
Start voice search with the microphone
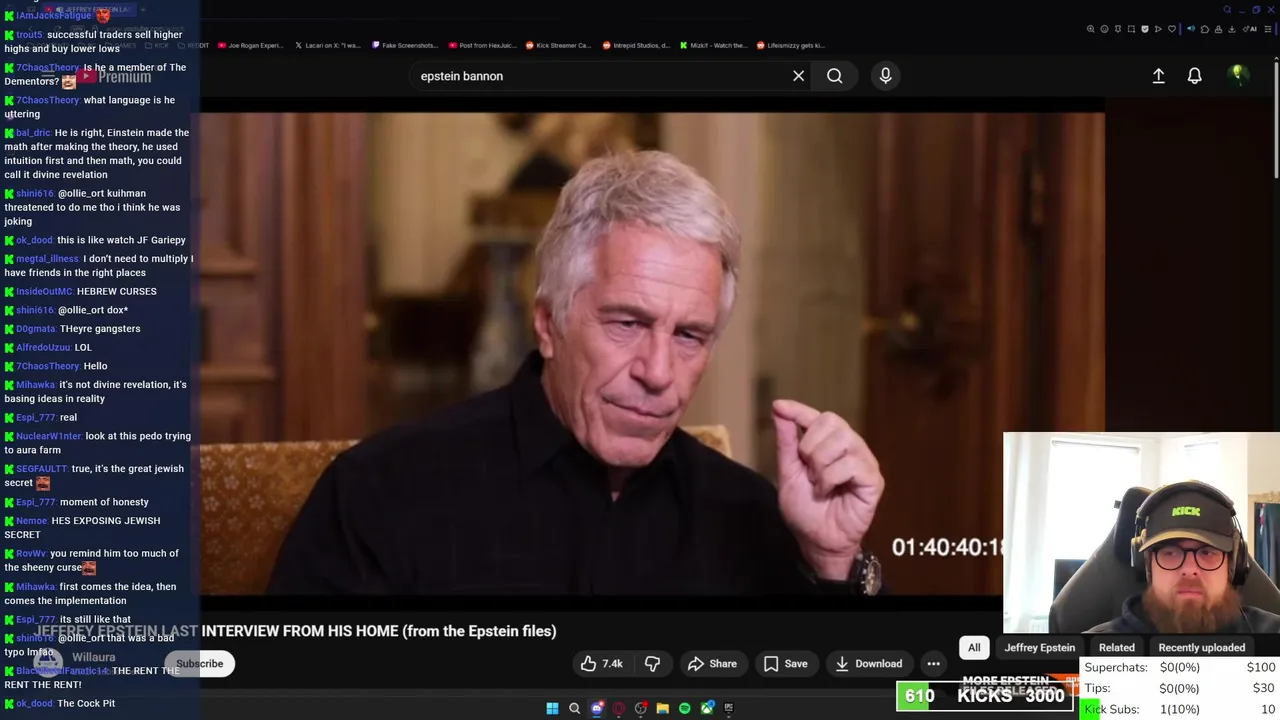pos(885,76)
